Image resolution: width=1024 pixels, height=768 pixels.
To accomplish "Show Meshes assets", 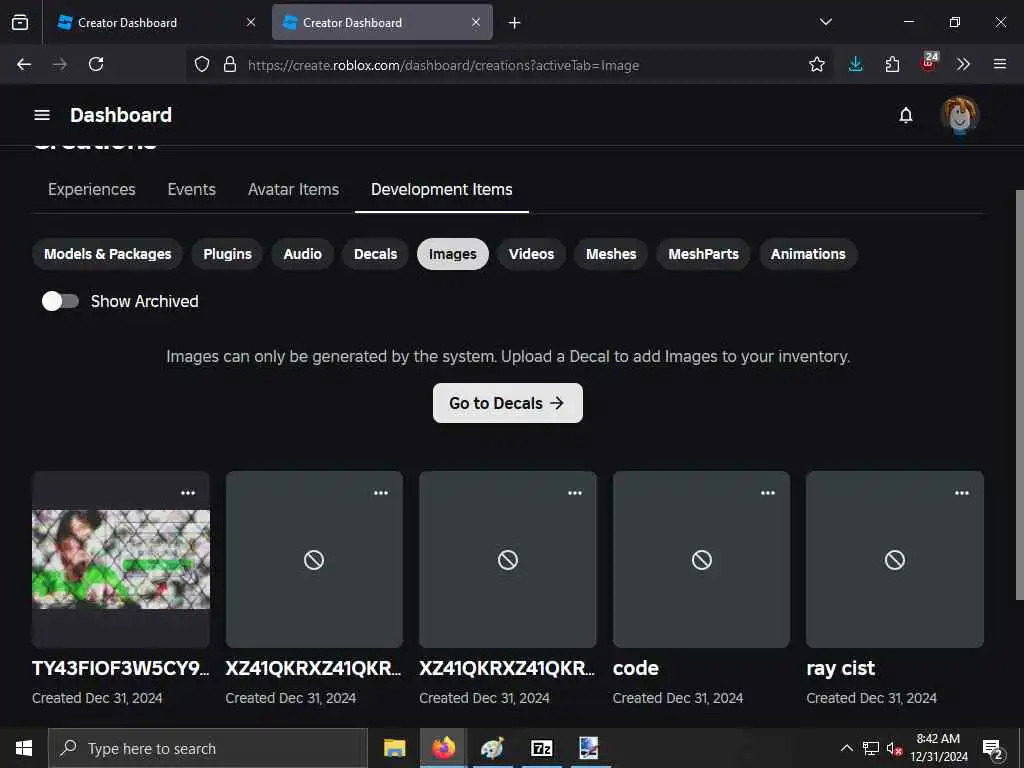I will [x=611, y=254].
